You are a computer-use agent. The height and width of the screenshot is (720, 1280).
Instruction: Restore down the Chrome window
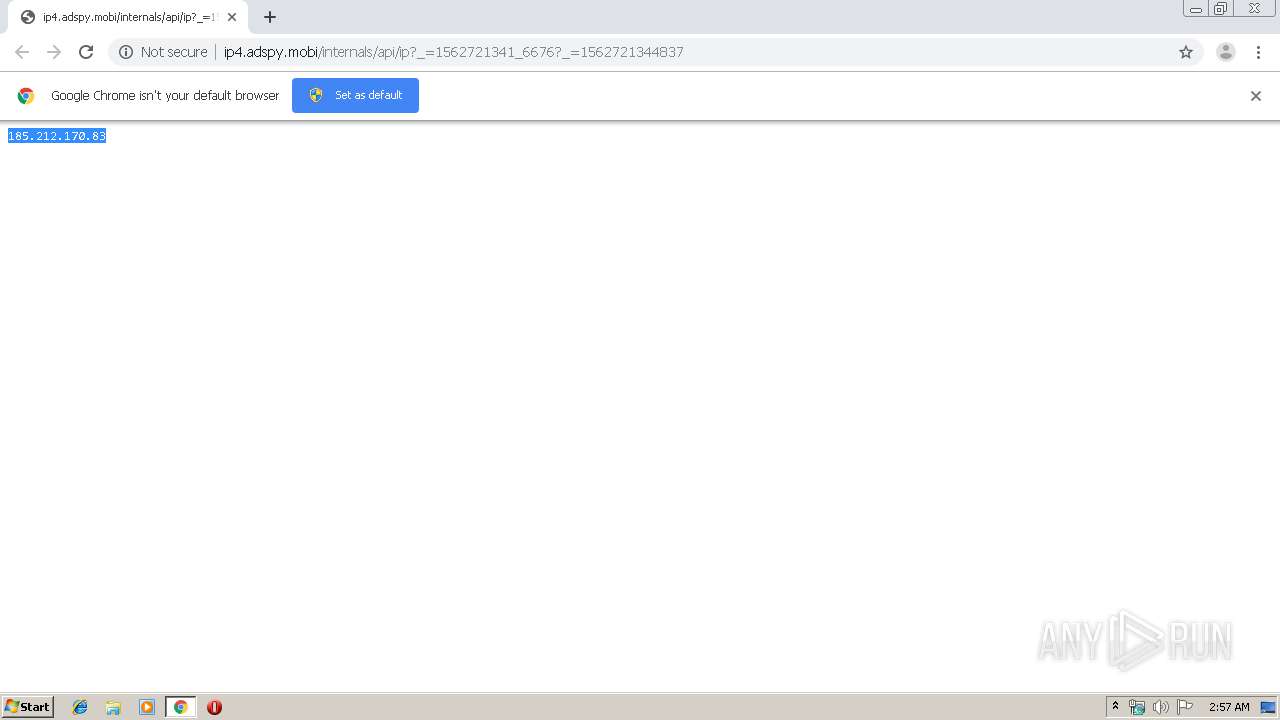[x=1220, y=8]
